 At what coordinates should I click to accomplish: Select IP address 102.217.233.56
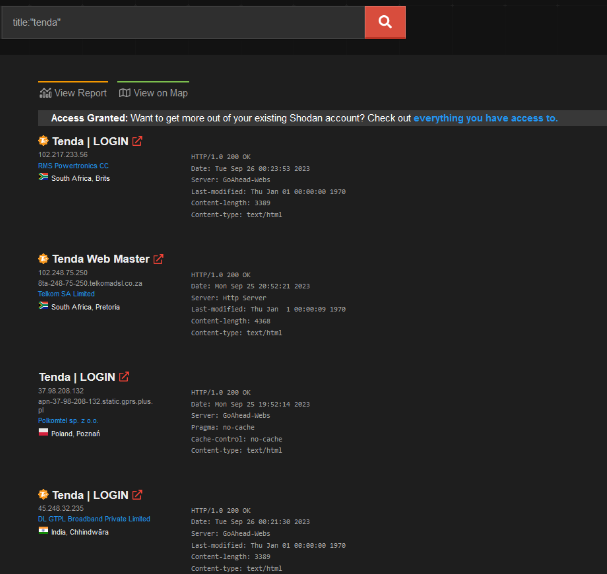[63, 154]
